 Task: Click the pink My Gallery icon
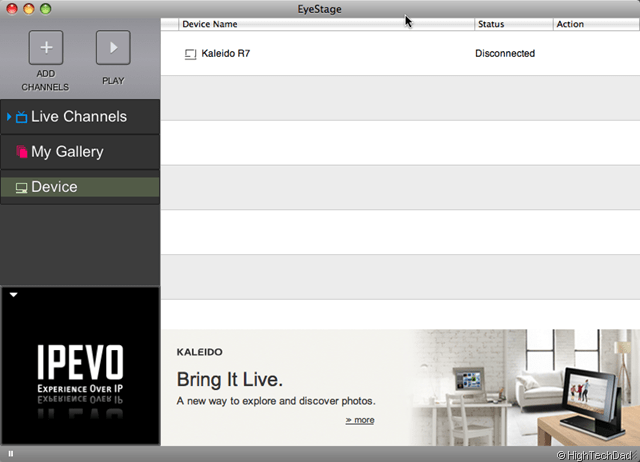click(x=21, y=152)
